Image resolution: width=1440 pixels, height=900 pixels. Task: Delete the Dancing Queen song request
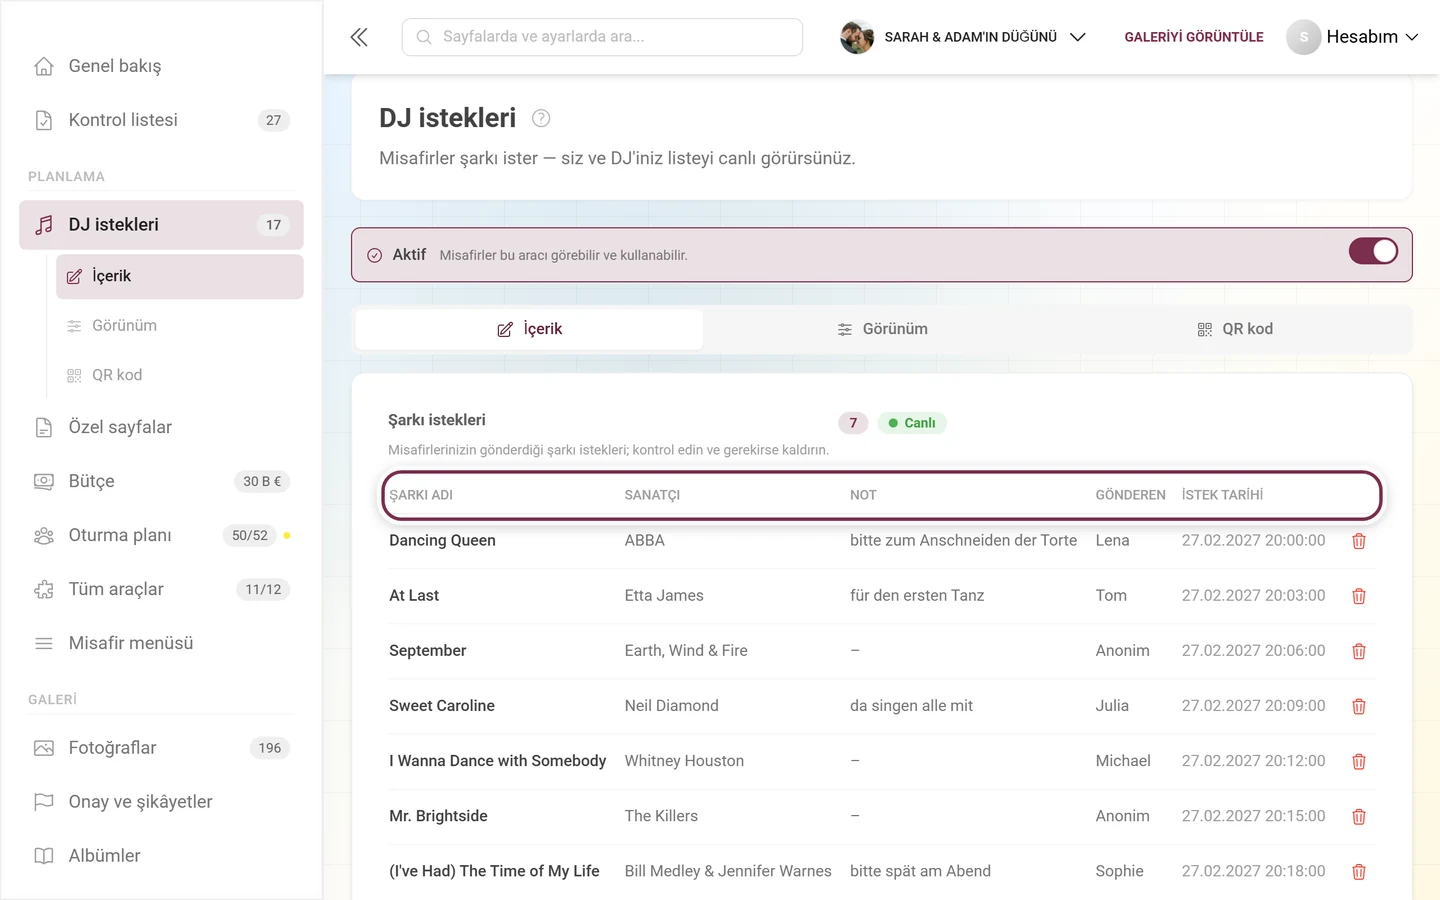1359,541
